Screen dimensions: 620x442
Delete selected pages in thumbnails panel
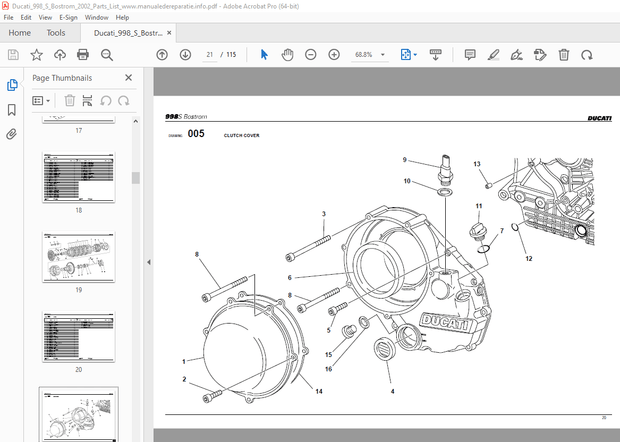click(x=70, y=101)
